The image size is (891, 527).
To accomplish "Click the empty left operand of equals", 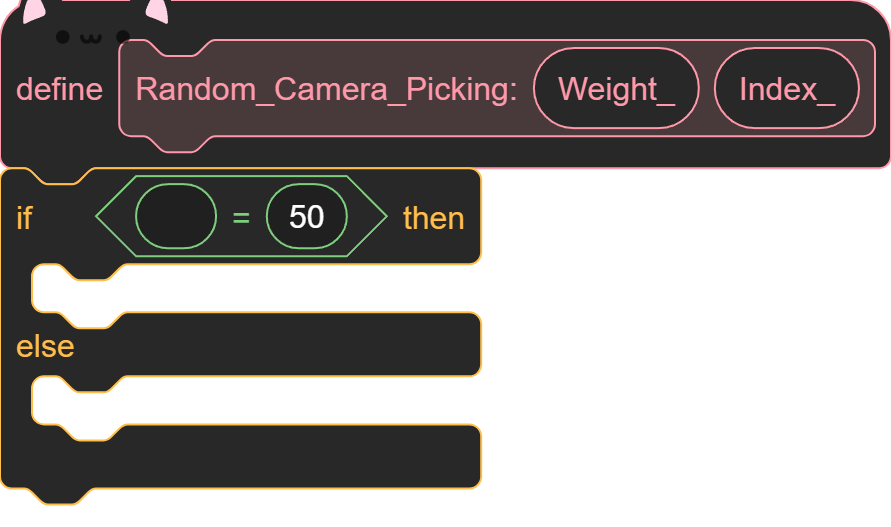I will click(x=176, y=216).
